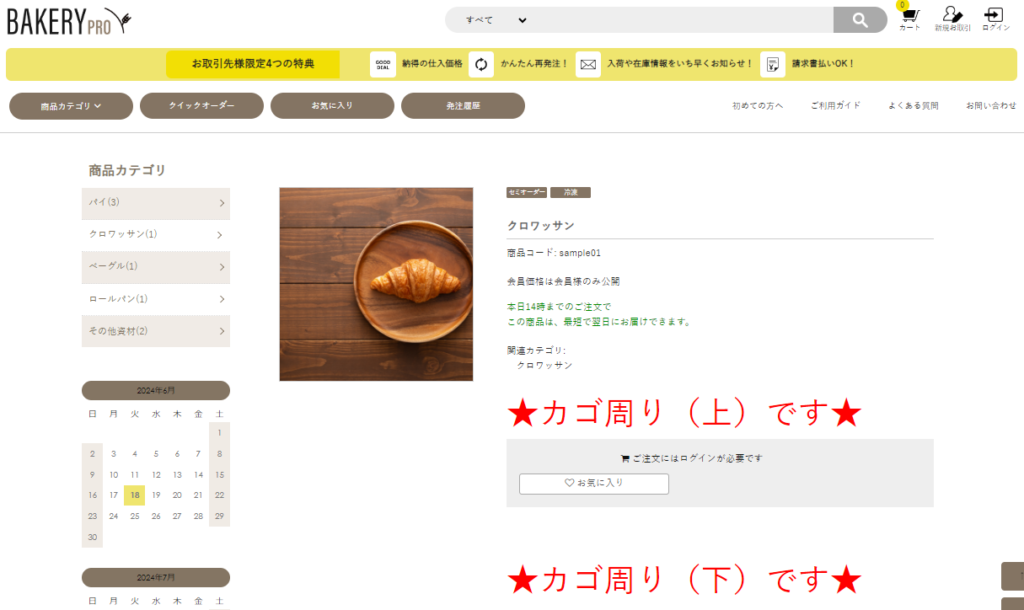Click the envelope notification icon
The height and width of the screenshot is (610, 1024).
click(588, 65)
